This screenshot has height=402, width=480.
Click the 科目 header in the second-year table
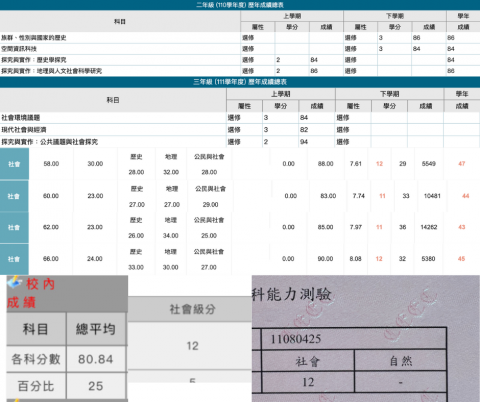pyautogui.click(x=120, y=22)
